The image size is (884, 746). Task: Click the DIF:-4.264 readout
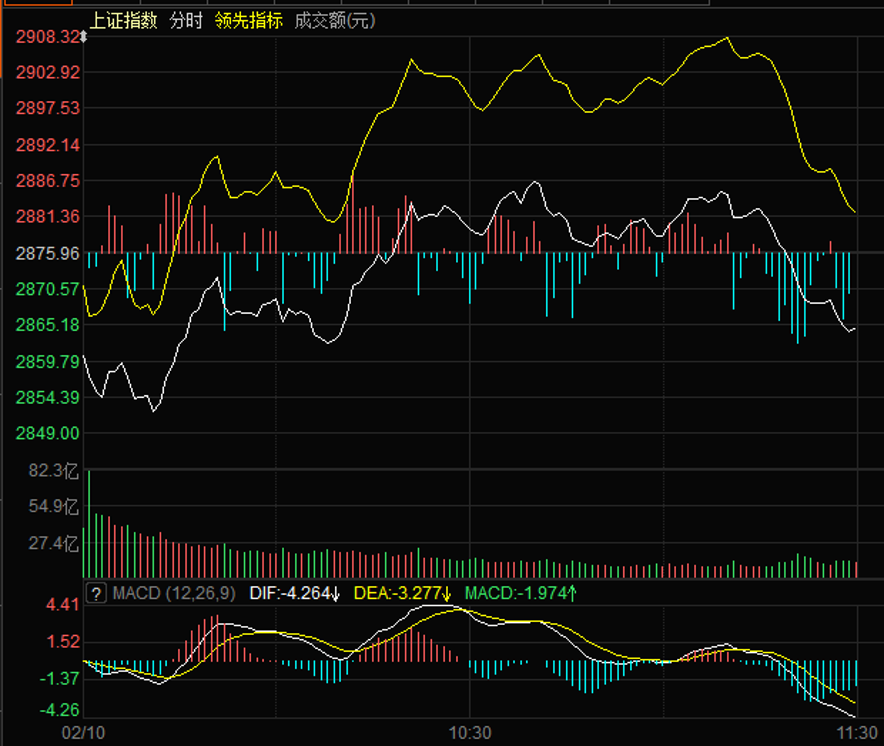(287, 594)
